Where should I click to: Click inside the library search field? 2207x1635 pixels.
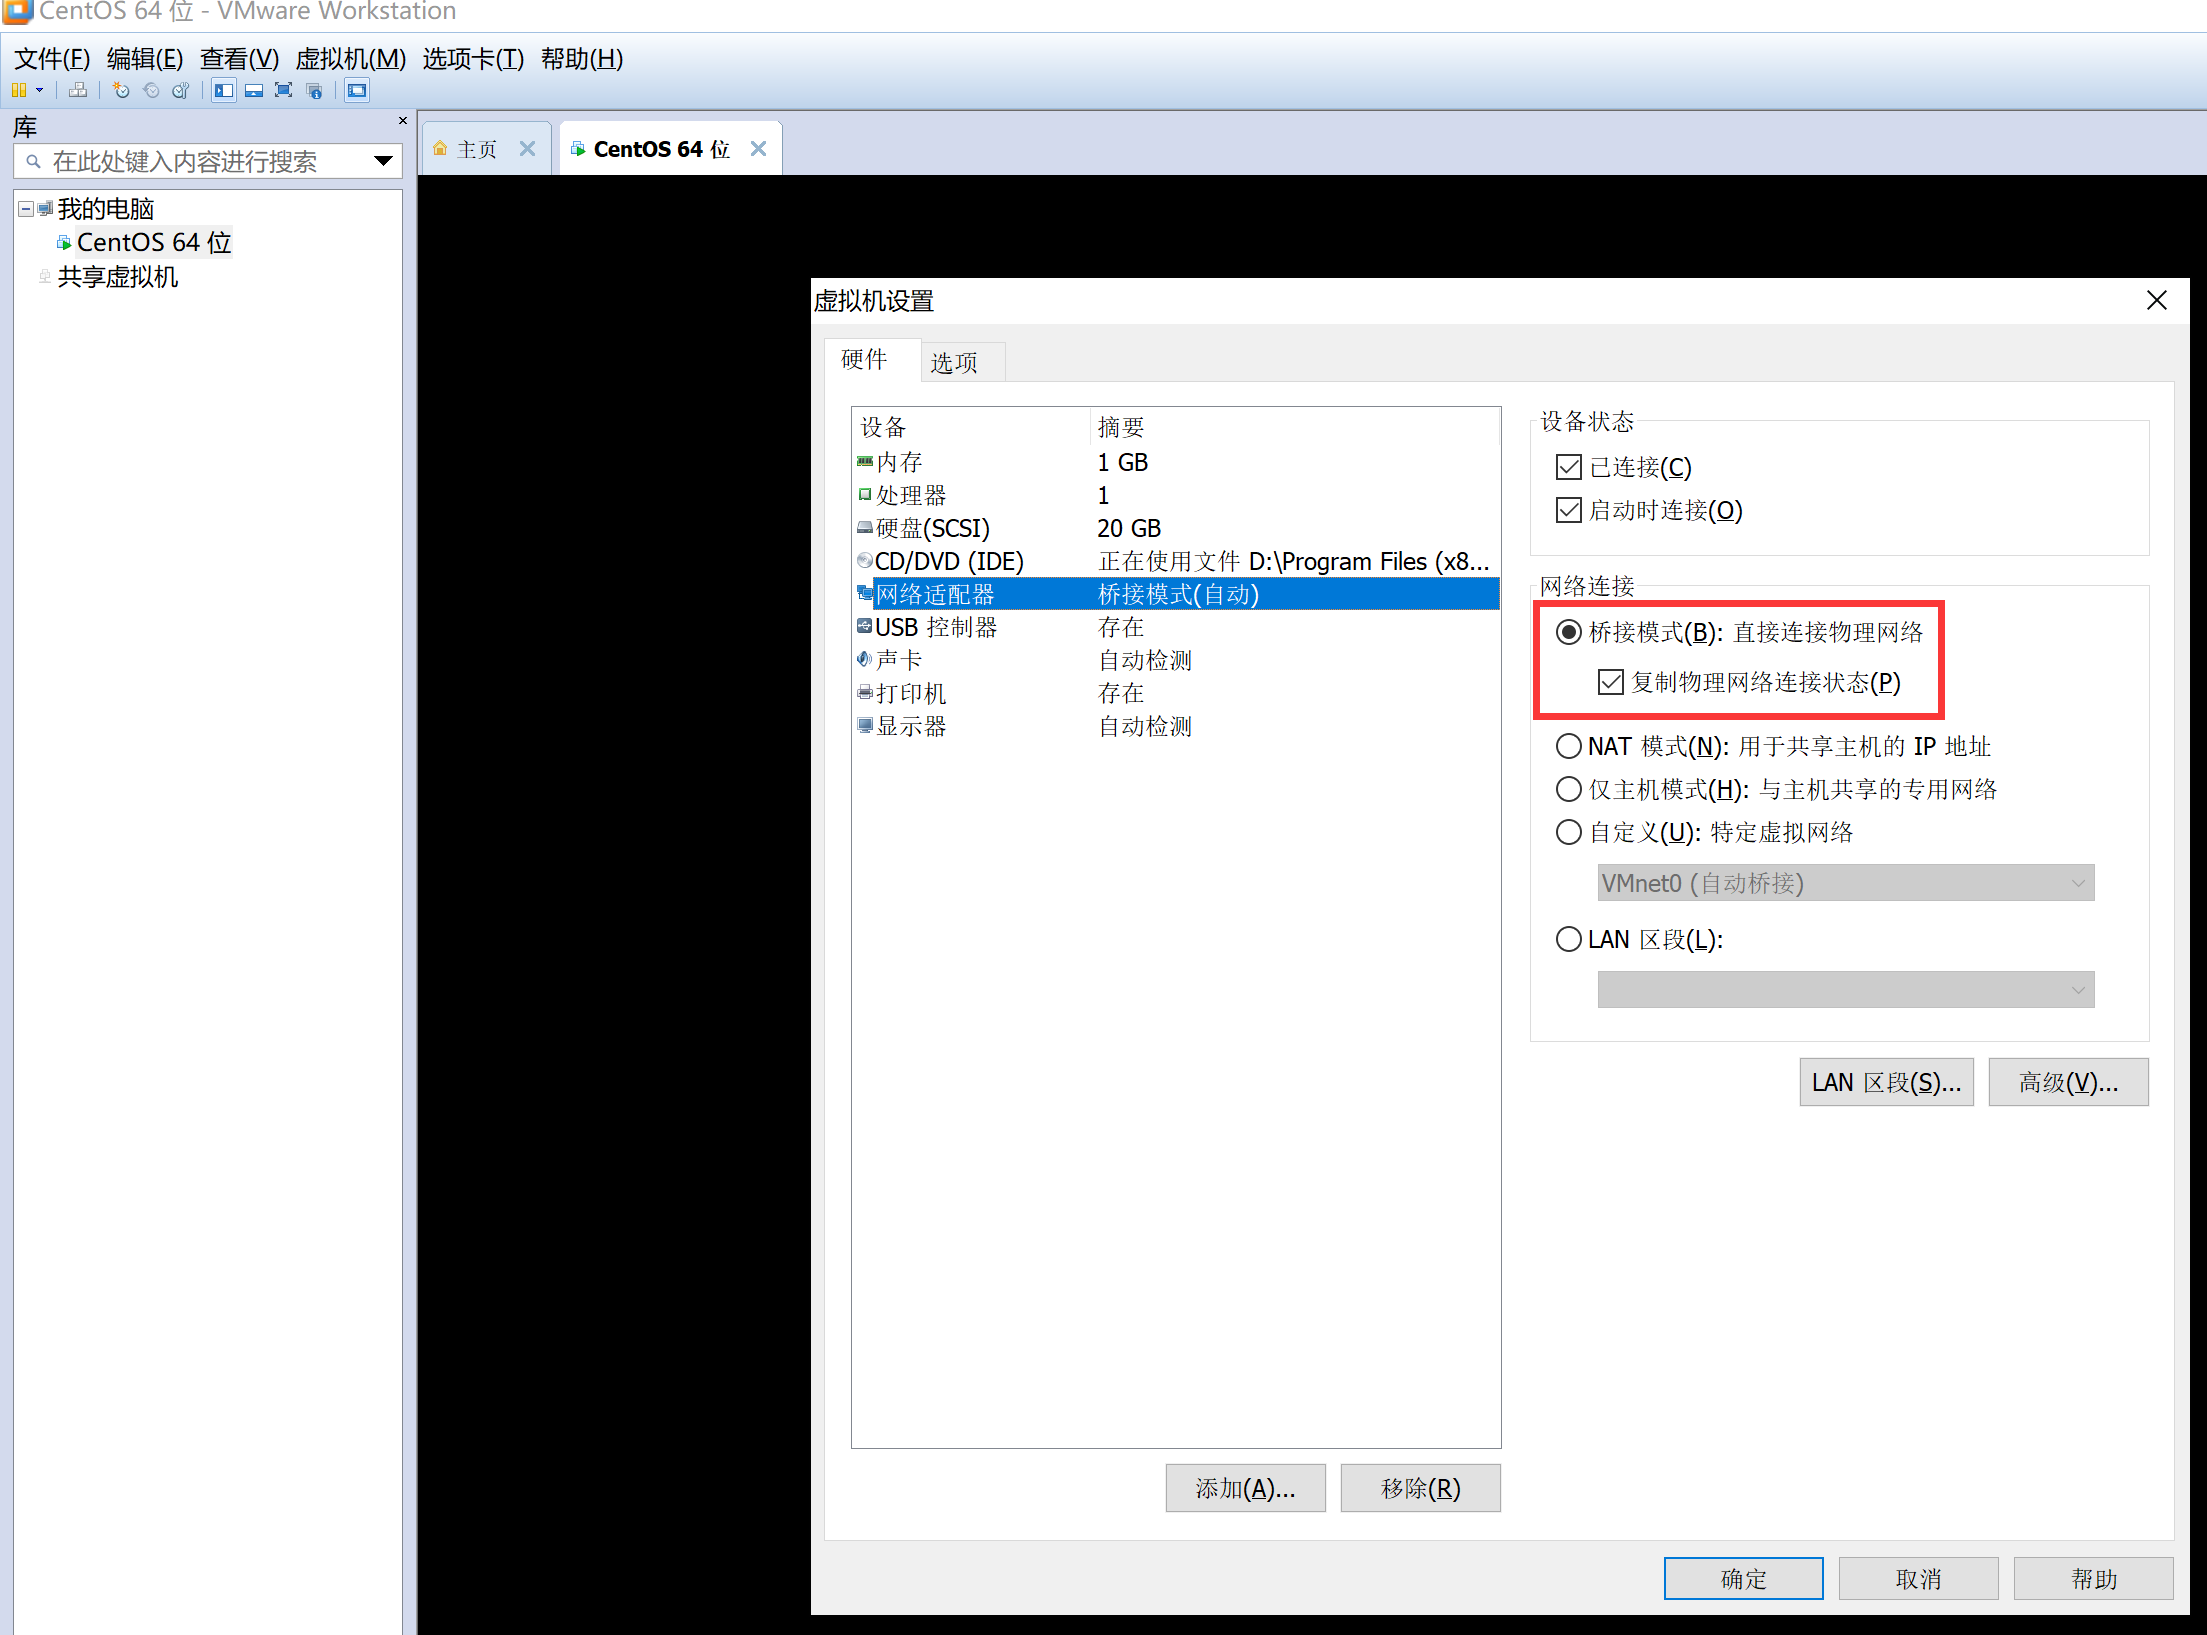pos(200,161)
